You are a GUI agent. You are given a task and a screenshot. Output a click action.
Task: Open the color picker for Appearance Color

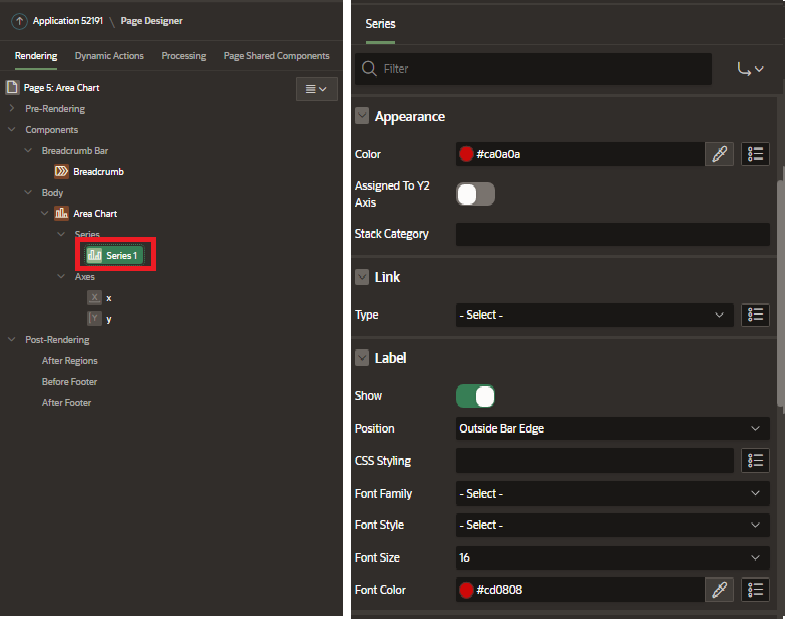click(719, 154)
